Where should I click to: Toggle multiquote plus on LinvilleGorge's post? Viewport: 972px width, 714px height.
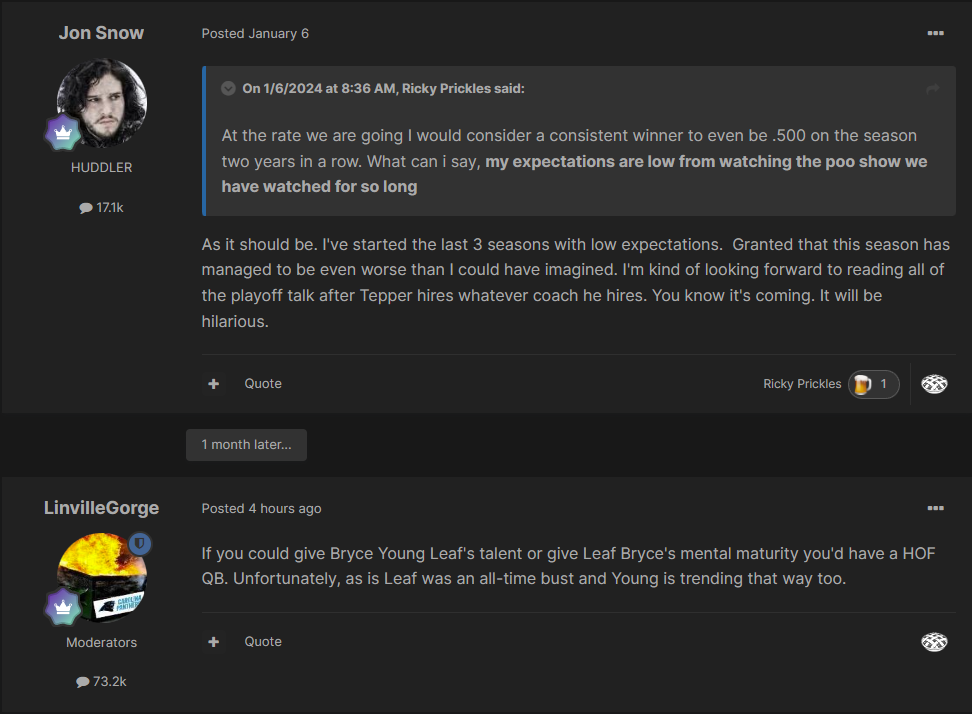[214, 641]
